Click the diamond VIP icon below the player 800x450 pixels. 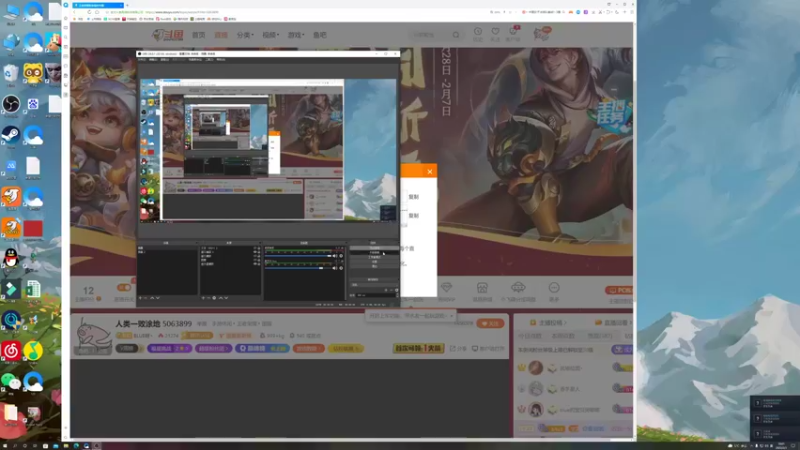[446, 288]
